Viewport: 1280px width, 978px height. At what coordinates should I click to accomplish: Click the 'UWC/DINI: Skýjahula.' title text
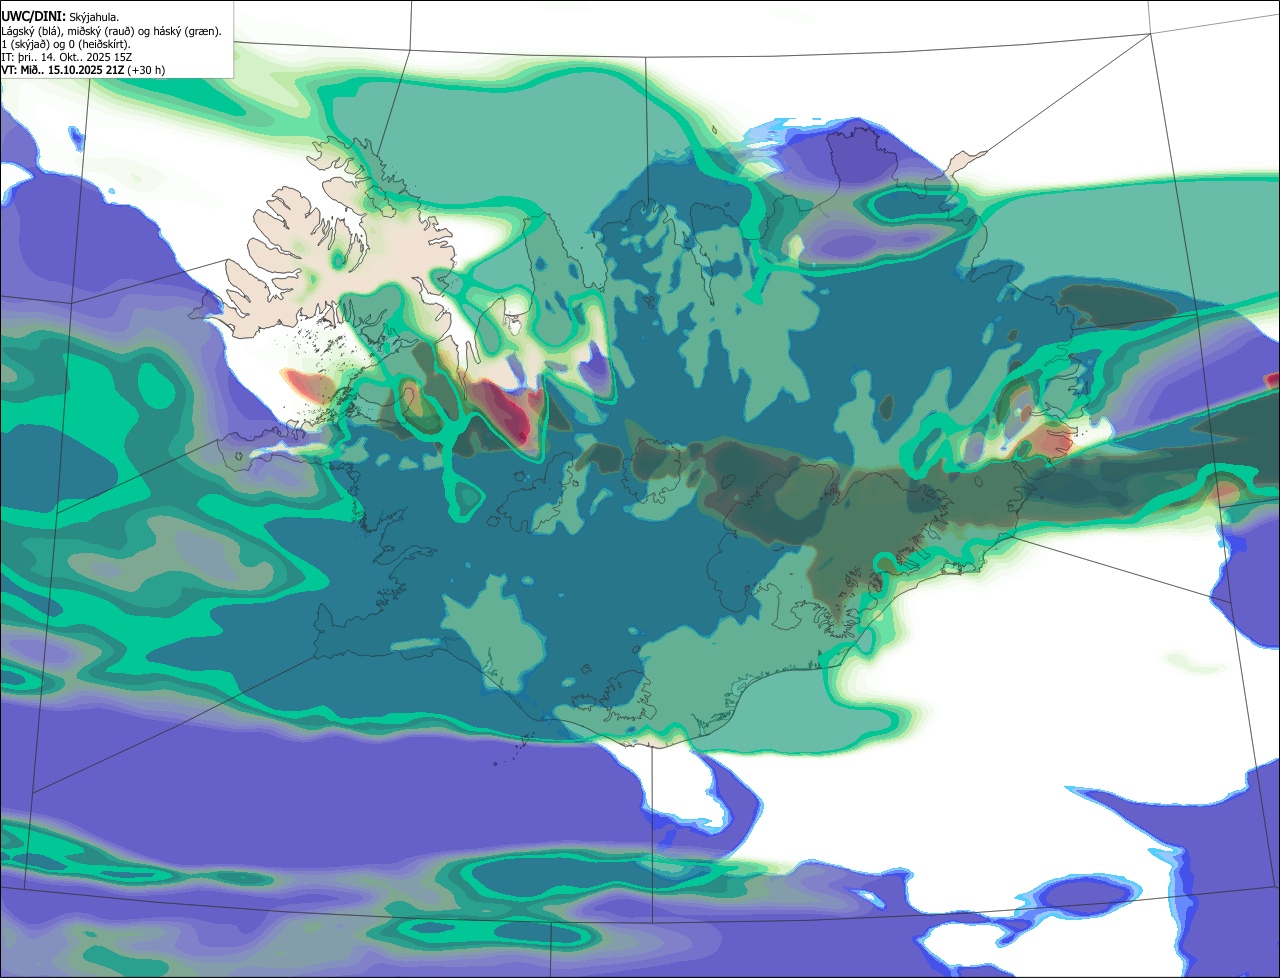click(x=61, y=17)
